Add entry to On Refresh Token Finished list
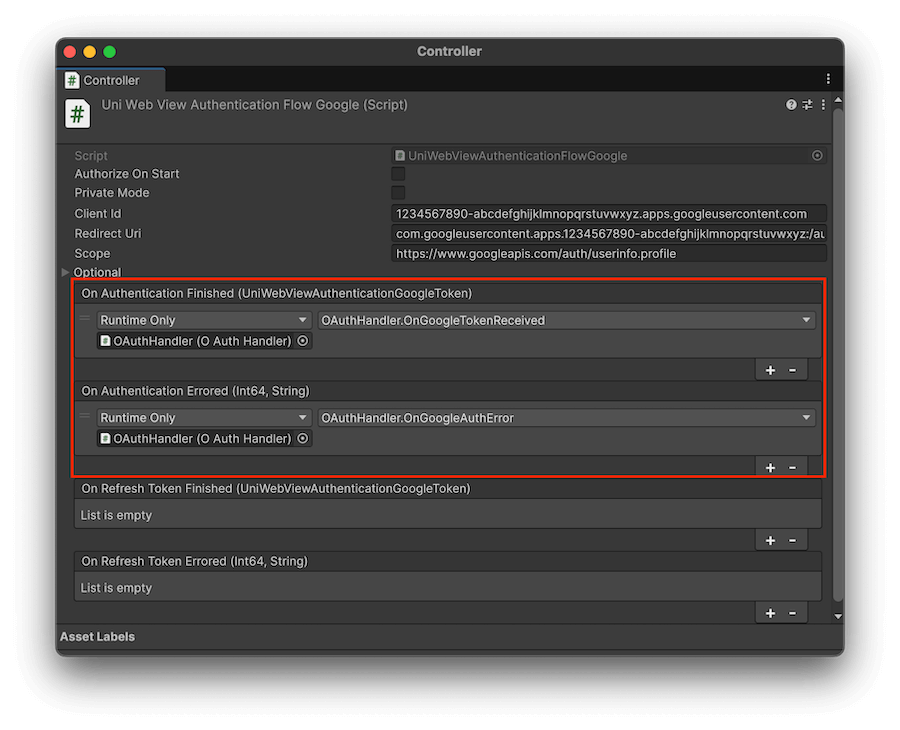Image resolution: width=900 pixels, height=730 pixels. [x=770, y=540]
